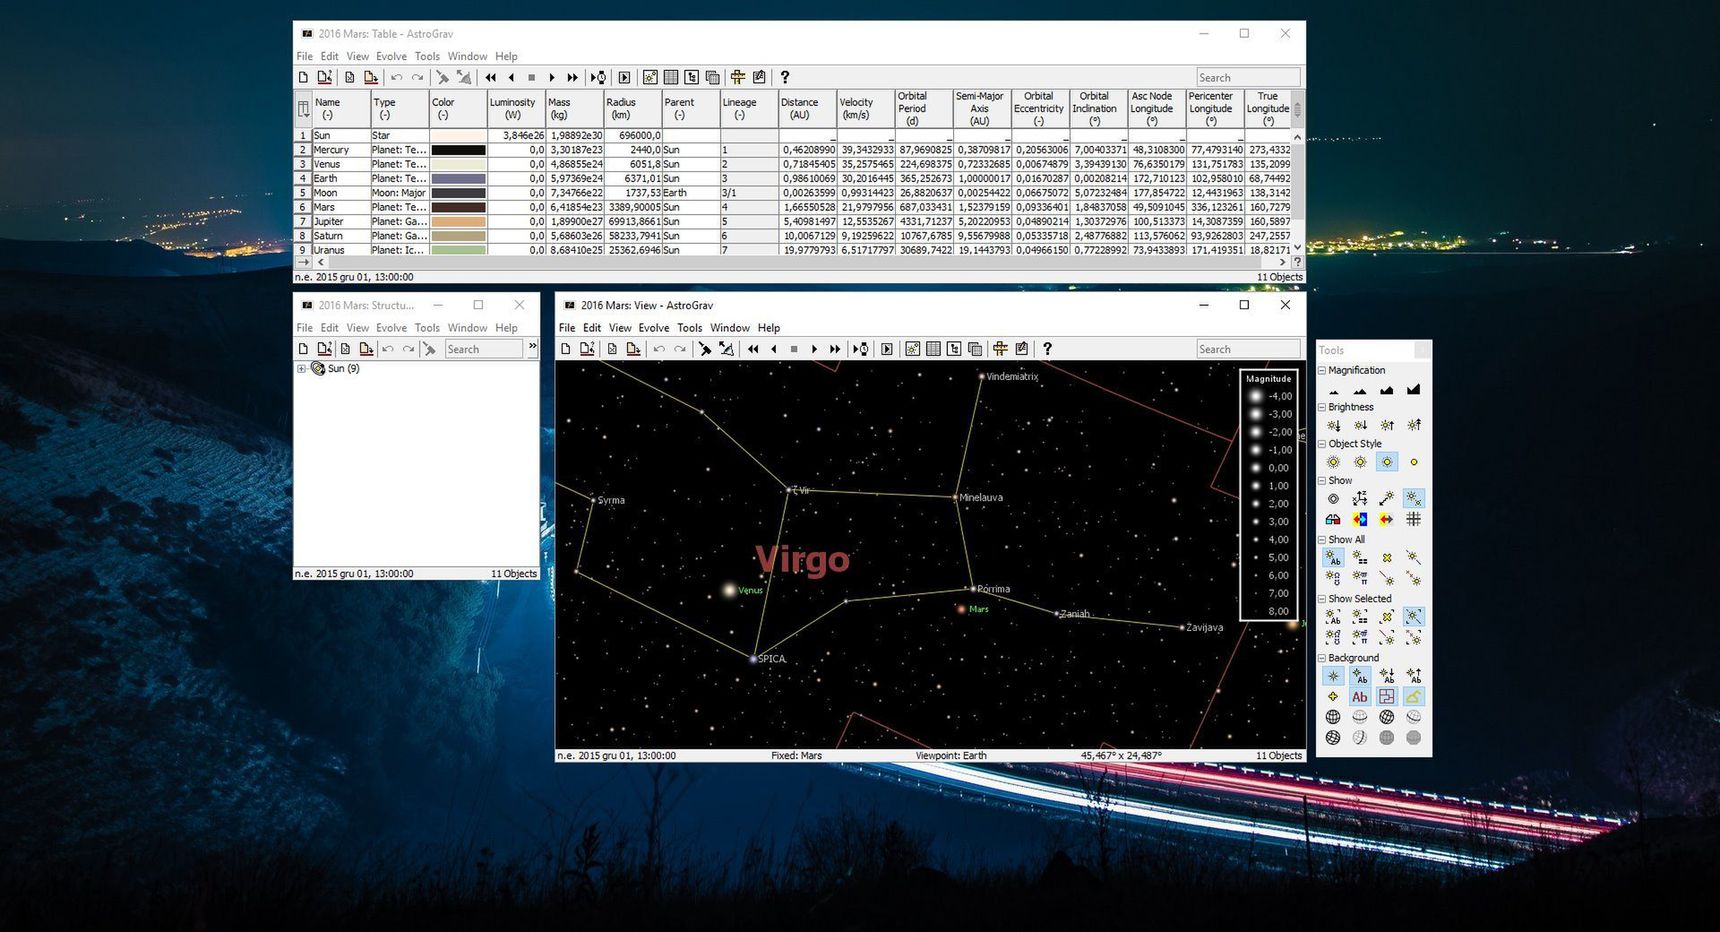Collapse the Magnification section

(x=1321, y=370)
